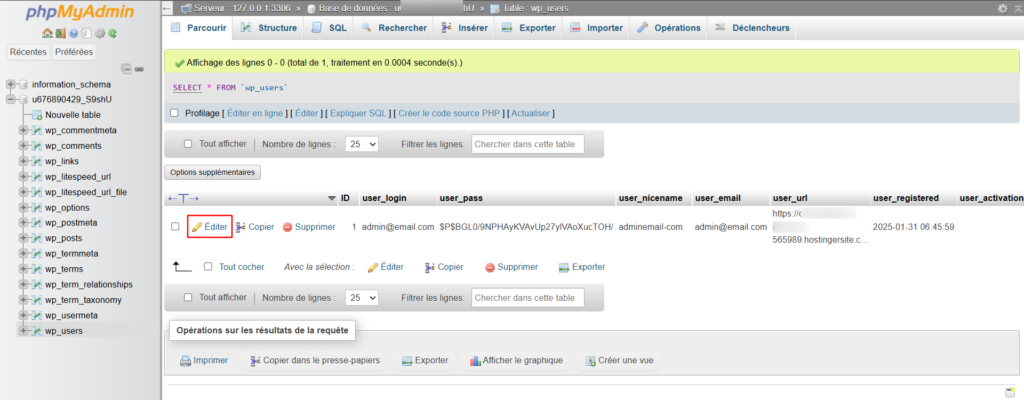Expand wp_usermeta table node
The height and width of the screenshot is (400, 1024).
pos(24,316)
